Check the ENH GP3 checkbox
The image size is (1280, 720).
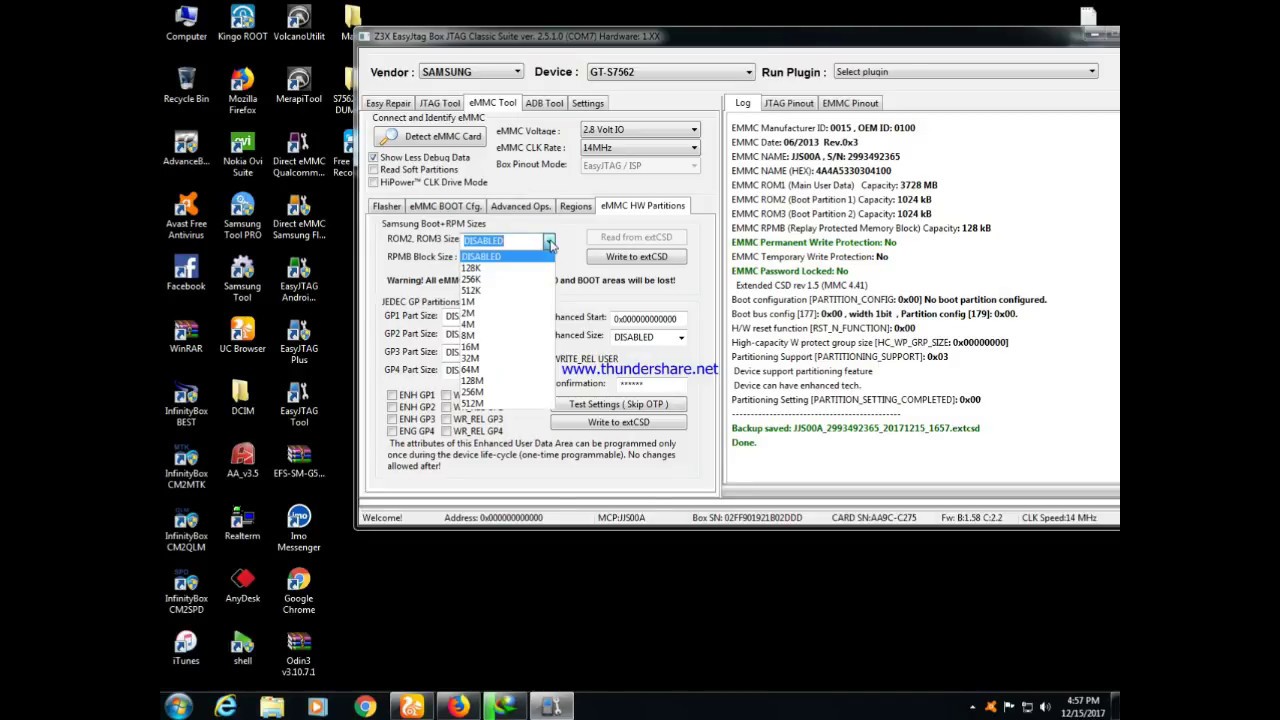392,419
